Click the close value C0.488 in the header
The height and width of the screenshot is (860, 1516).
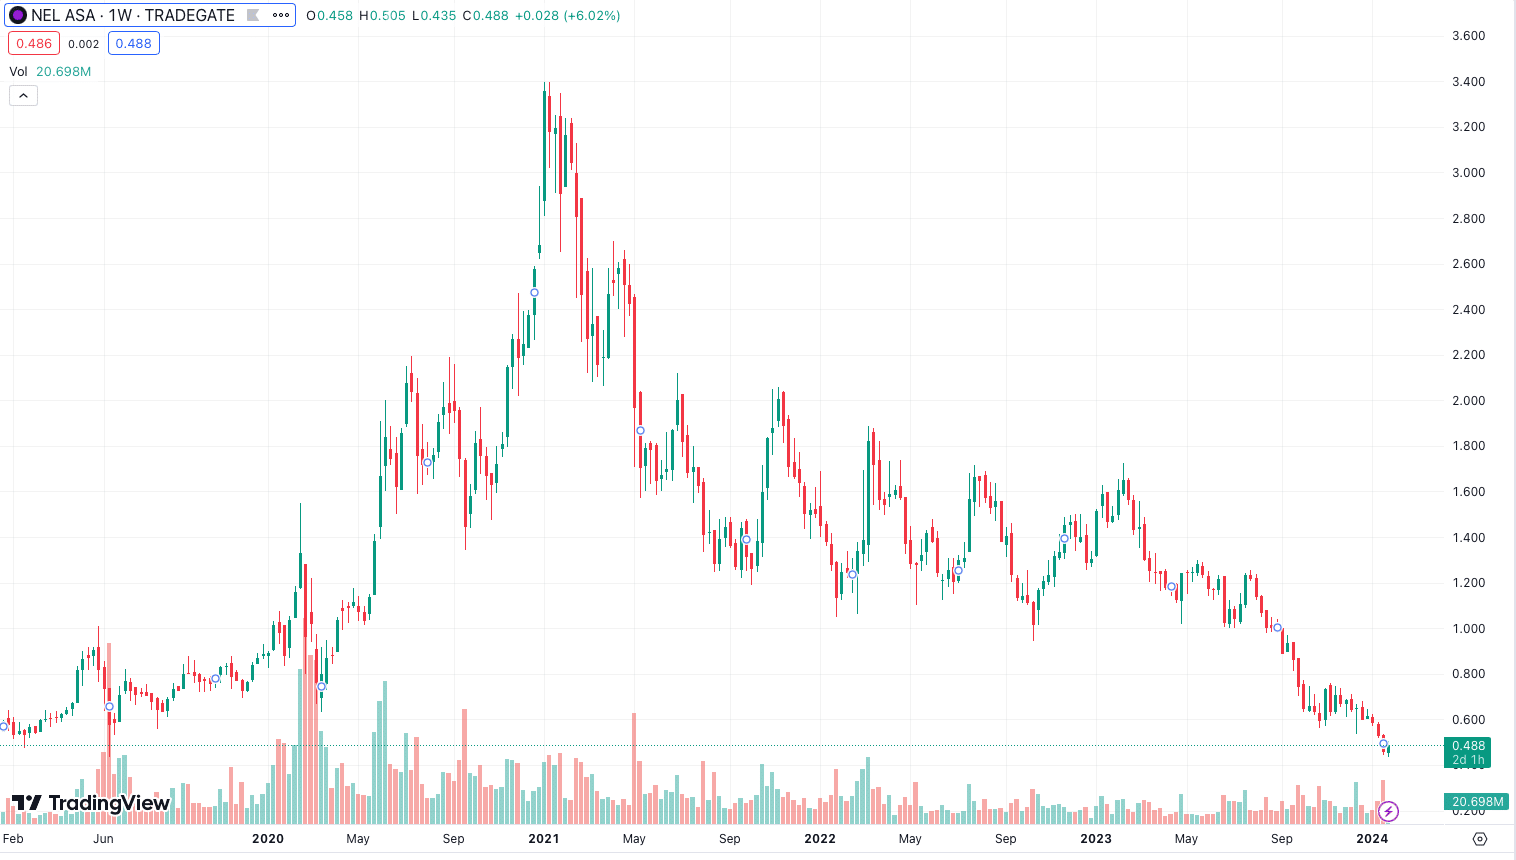486,15
